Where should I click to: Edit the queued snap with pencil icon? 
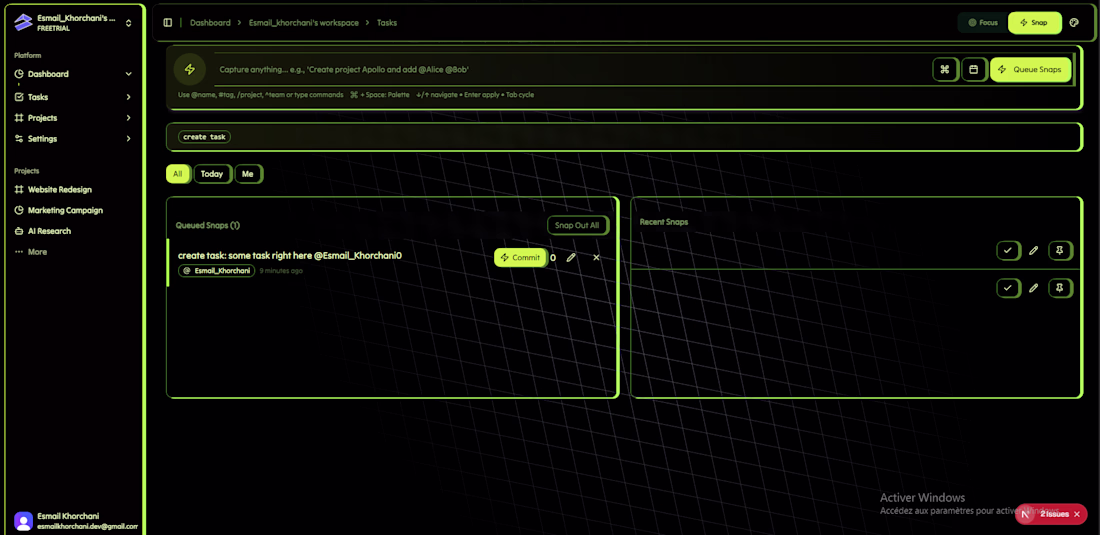pyautogui.click(x=571, y=257)
